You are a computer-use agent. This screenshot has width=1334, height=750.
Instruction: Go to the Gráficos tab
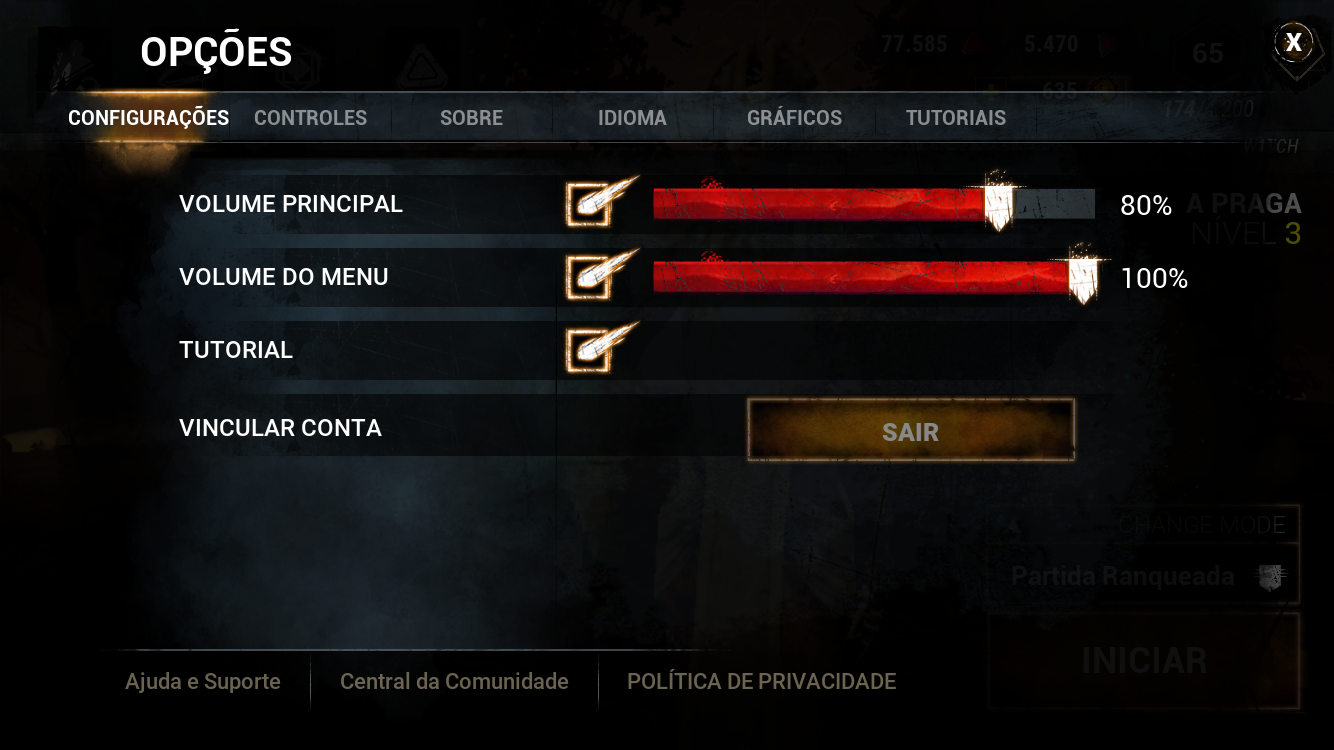794,118
